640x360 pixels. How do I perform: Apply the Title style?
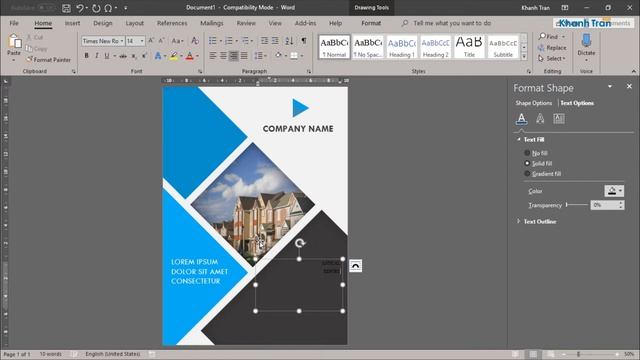(469, 47)
